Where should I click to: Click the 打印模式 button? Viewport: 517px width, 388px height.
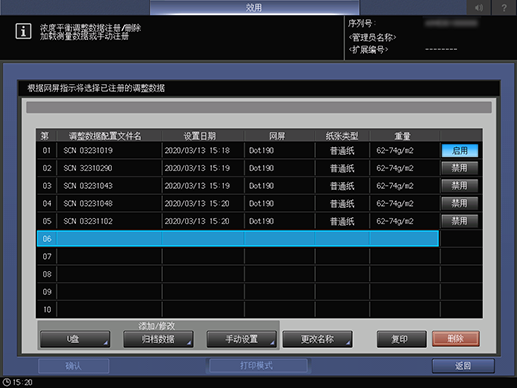pos(257,366)
